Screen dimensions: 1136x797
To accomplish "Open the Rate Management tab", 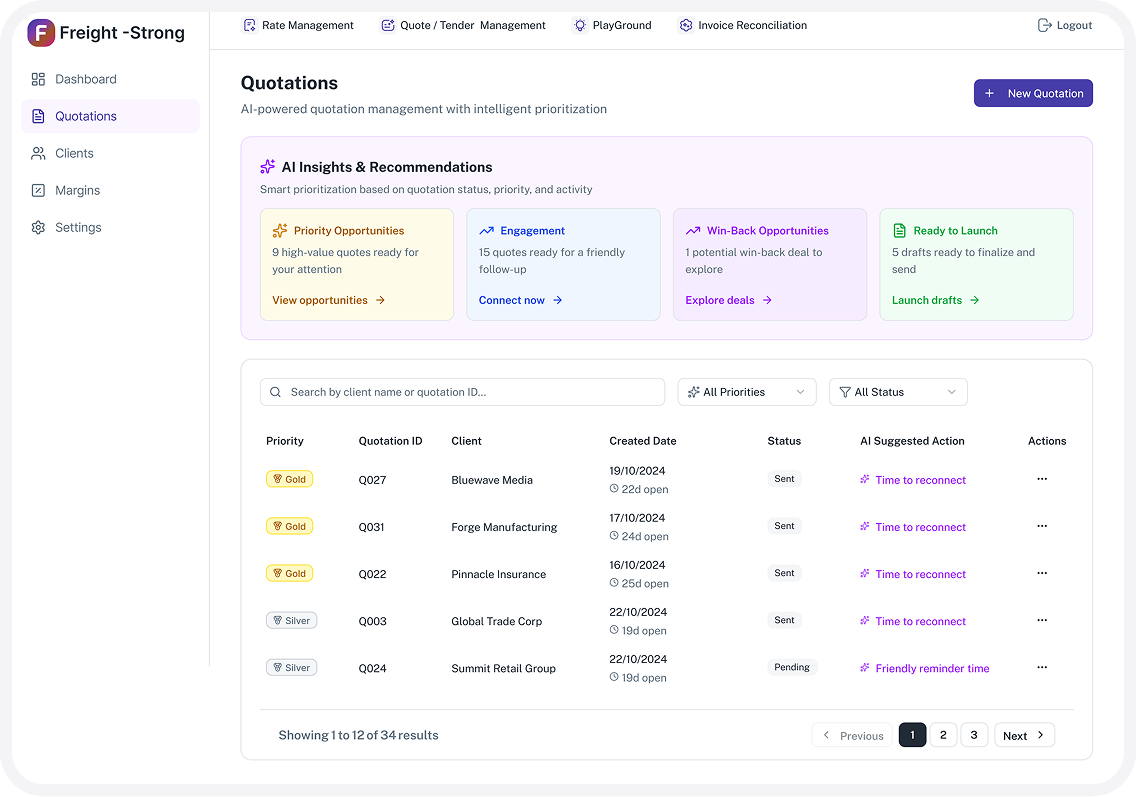I will coord(298,25).
